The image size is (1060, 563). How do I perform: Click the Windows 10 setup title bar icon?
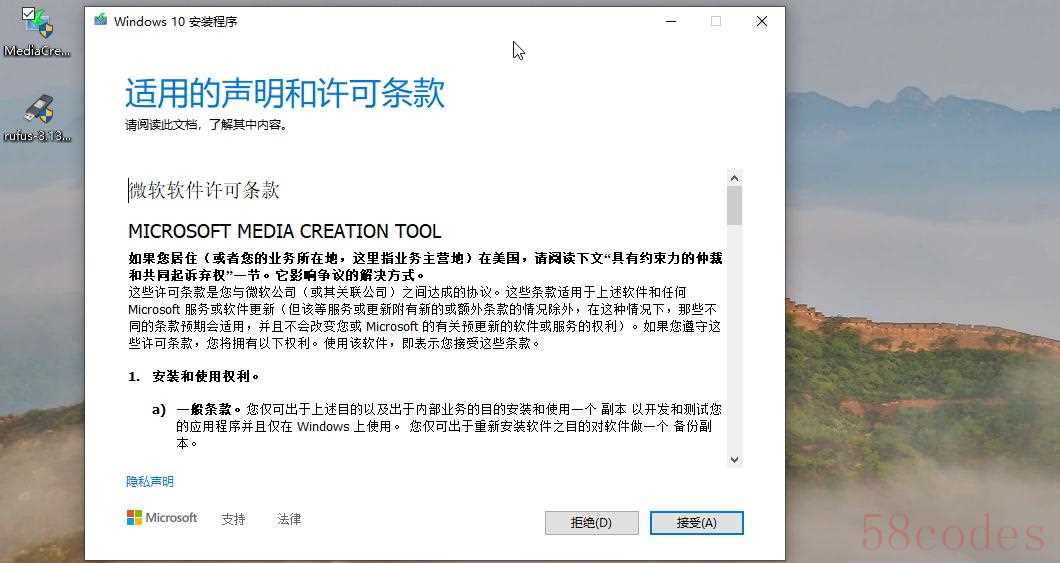click(100, 21)
